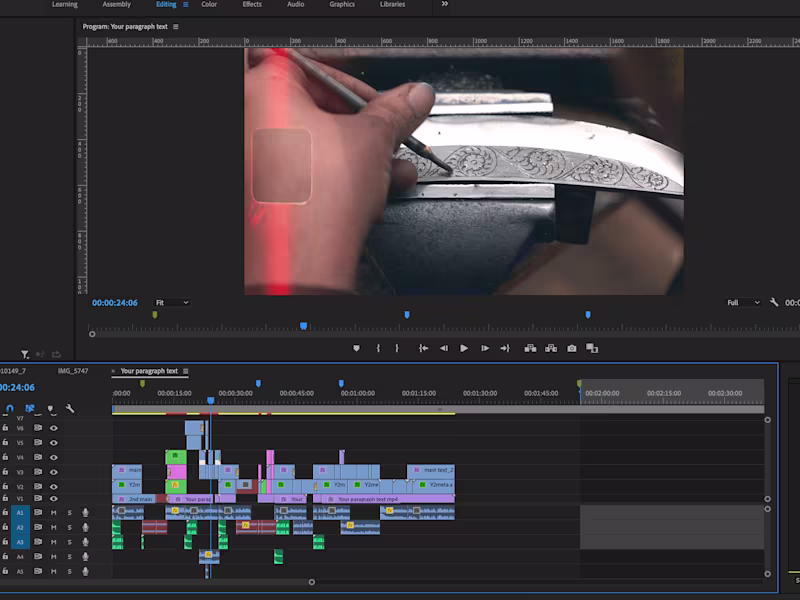Screen dimensions: 800x600
Task: Open the Full playback resolution dropdown
Action: [743, 302]
